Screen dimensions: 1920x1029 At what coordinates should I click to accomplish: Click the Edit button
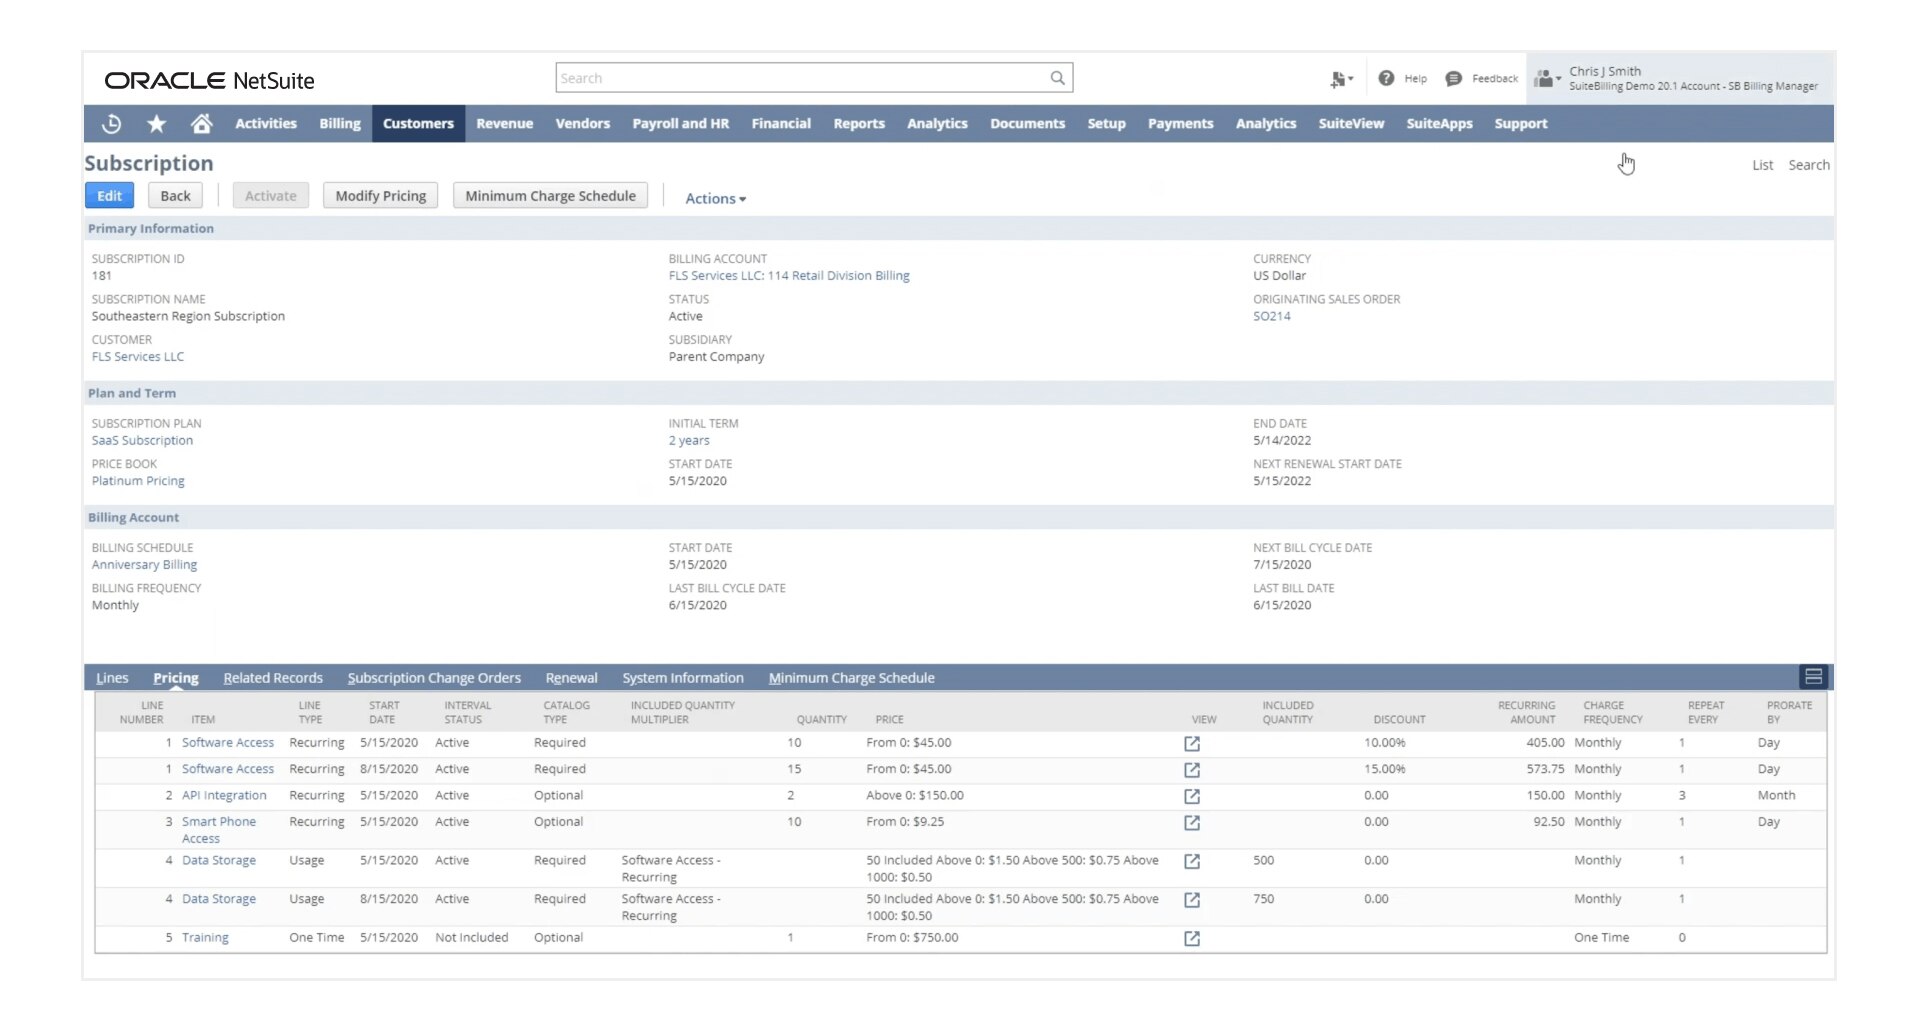point(109,196)
